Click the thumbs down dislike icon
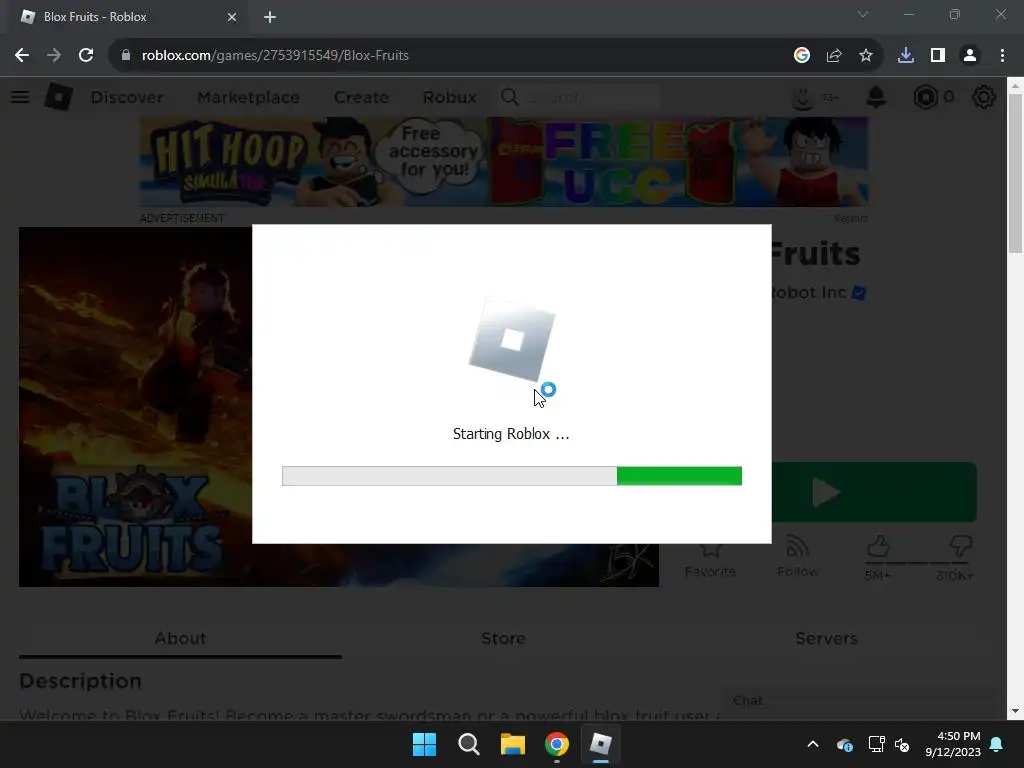Screen dimensions: 1024x768 (x=961, y=546)
